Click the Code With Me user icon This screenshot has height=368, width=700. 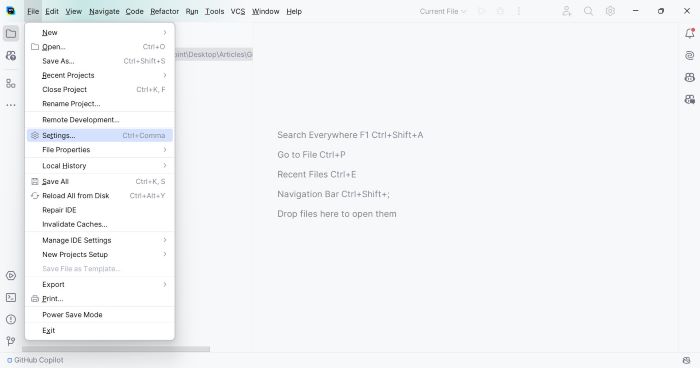[x=567, y=11]
